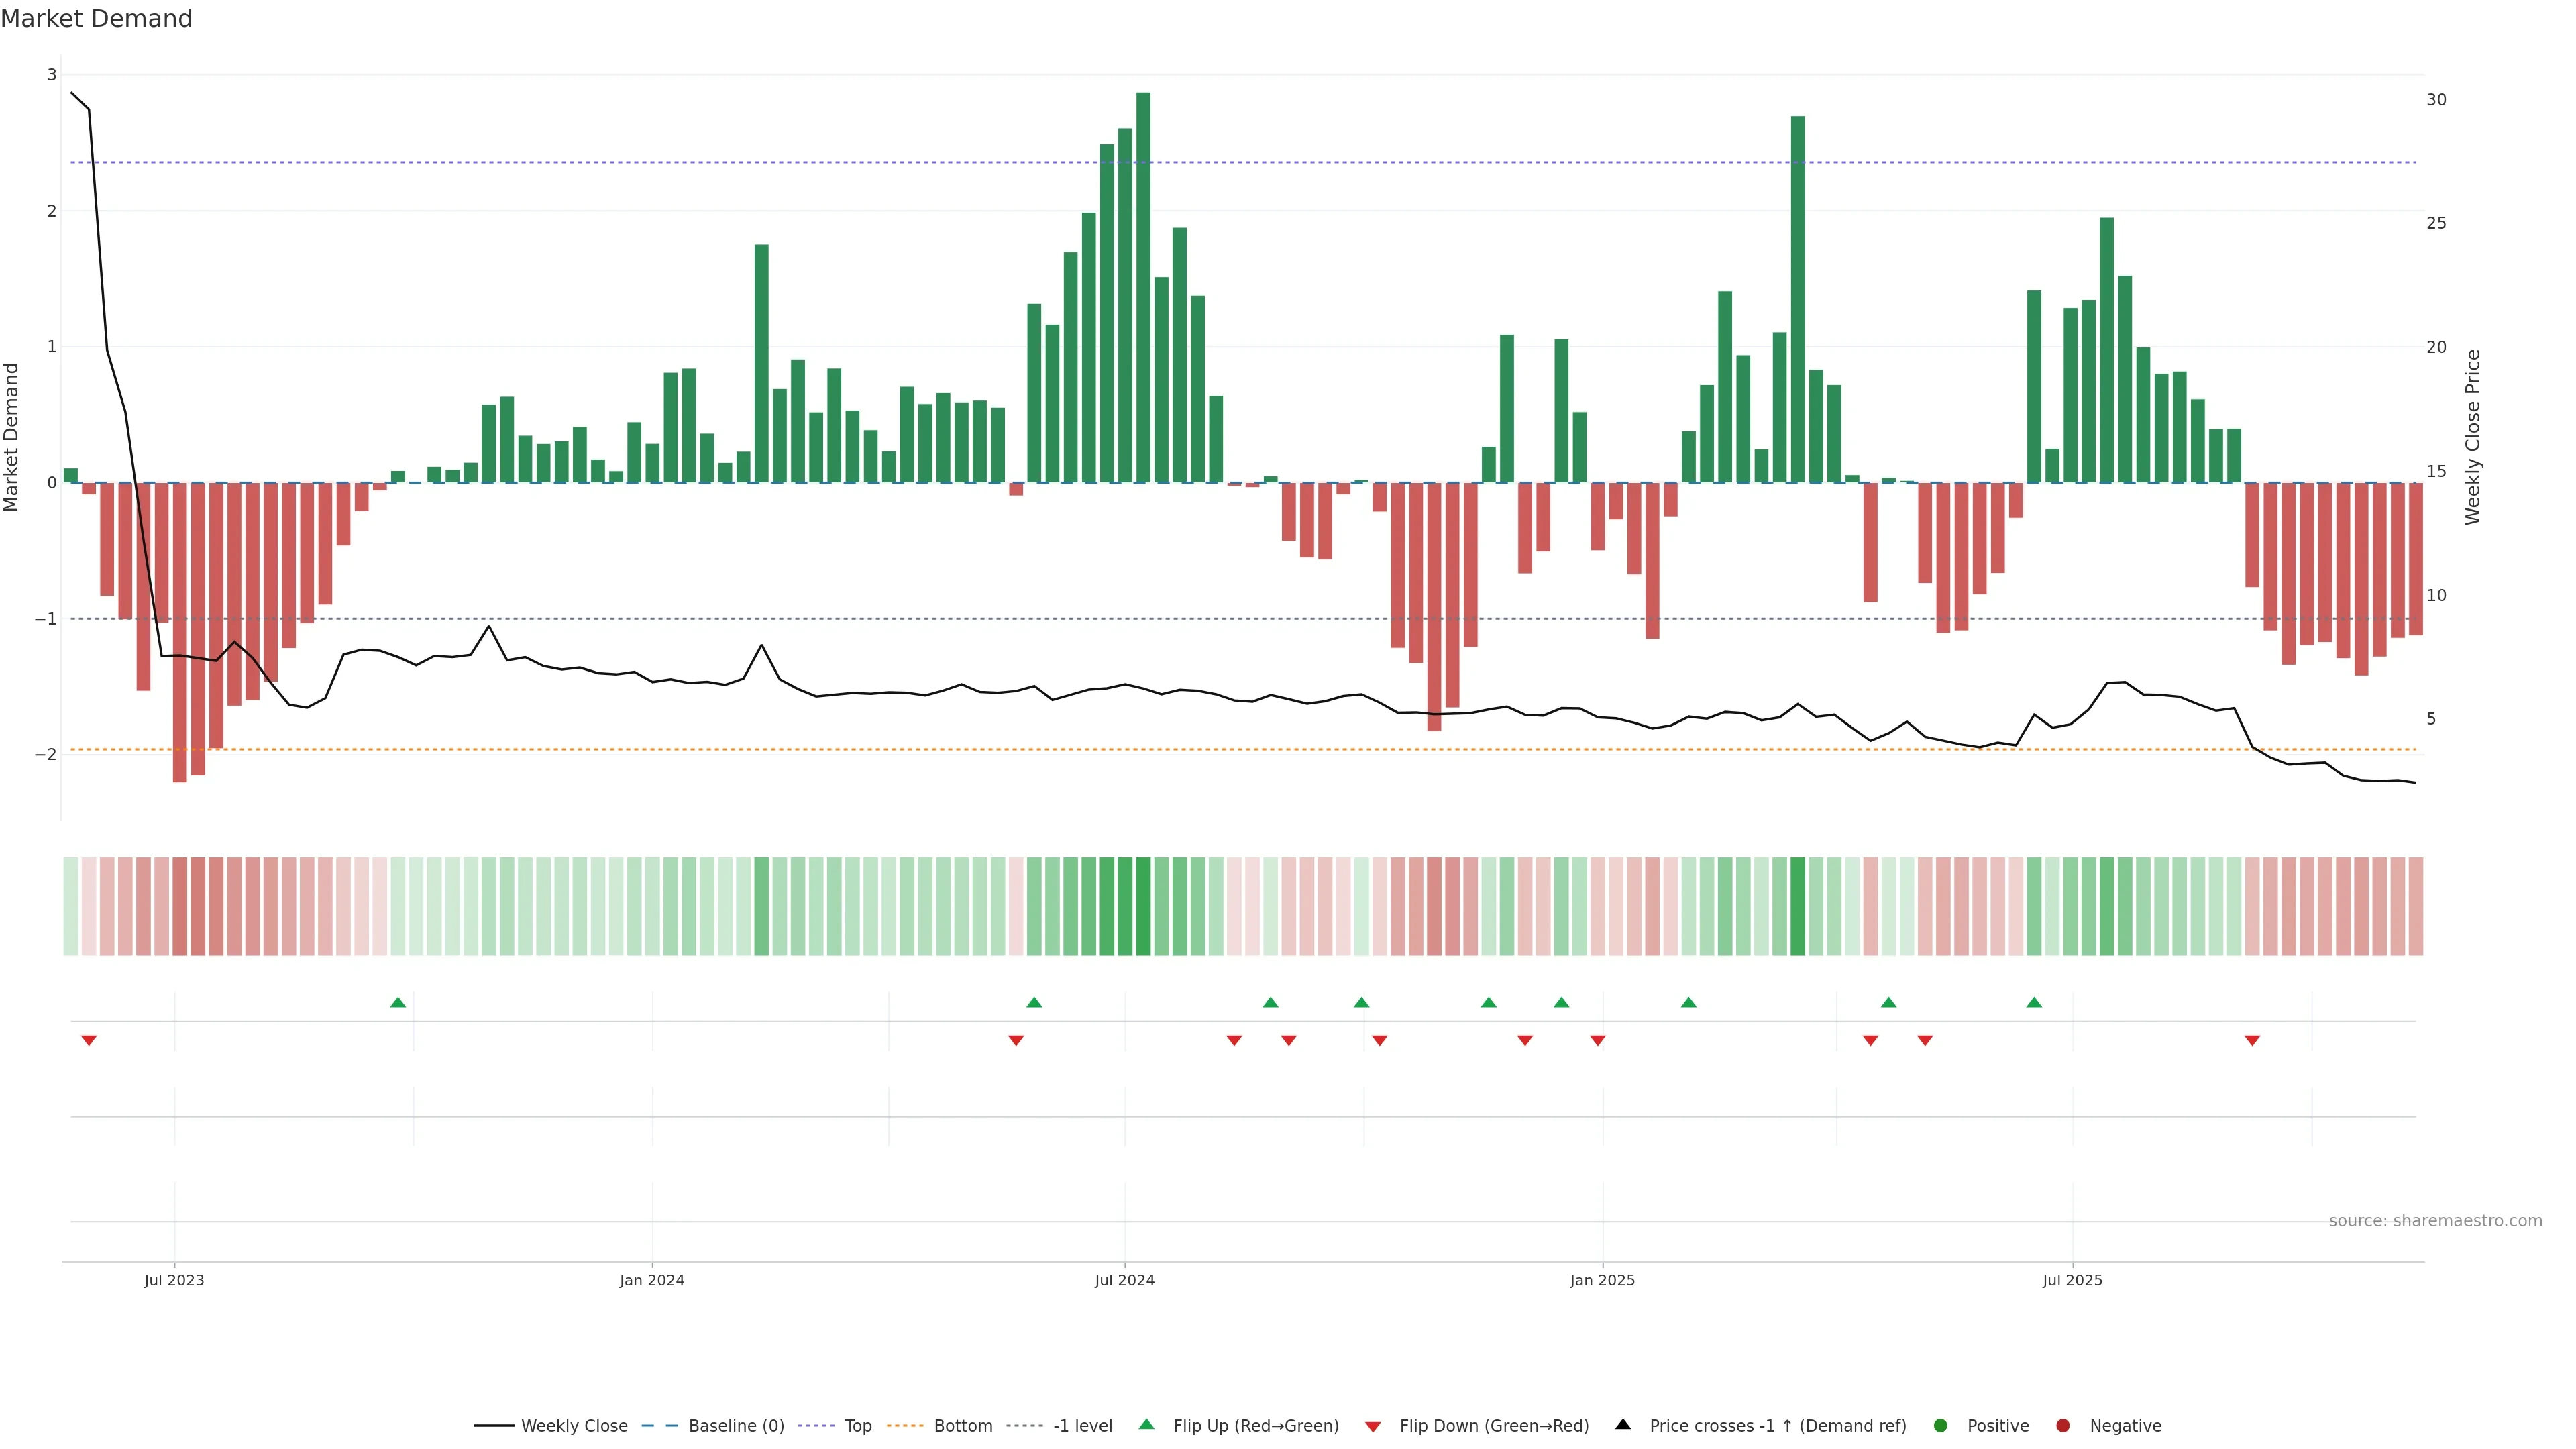The image size is (2576, 1449).
Task: Click the dark red Negative circle in the legend
Action: 2062,1425
